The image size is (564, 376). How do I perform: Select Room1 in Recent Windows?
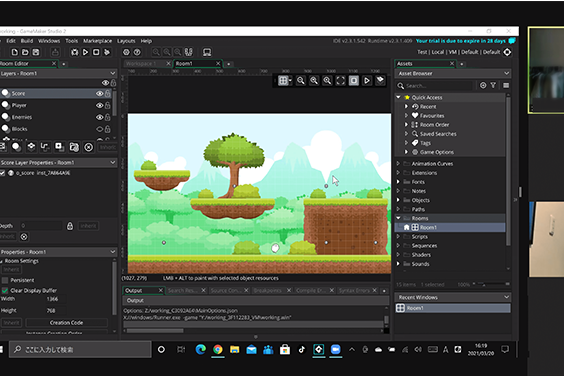coord(453,308)
